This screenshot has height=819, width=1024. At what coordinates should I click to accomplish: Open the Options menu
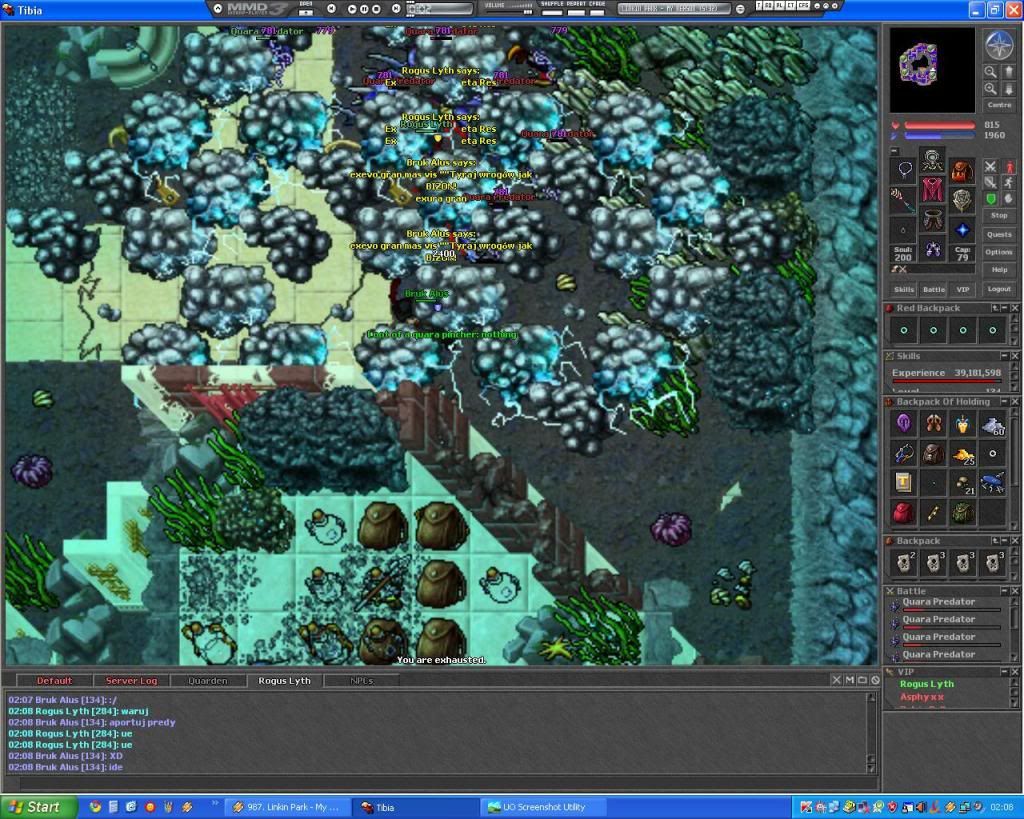(999, 251)
